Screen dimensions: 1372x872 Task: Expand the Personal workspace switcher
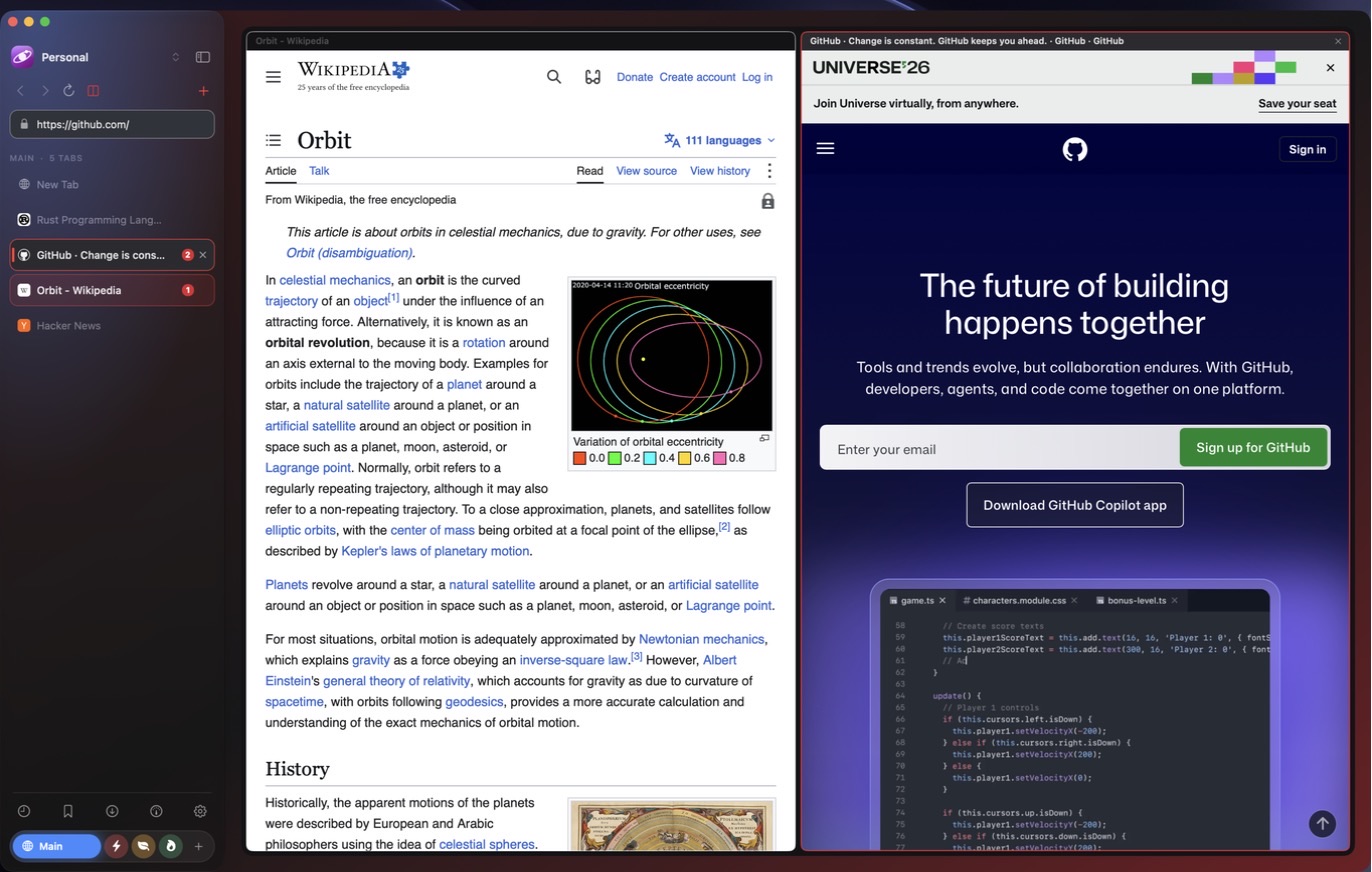176,57
